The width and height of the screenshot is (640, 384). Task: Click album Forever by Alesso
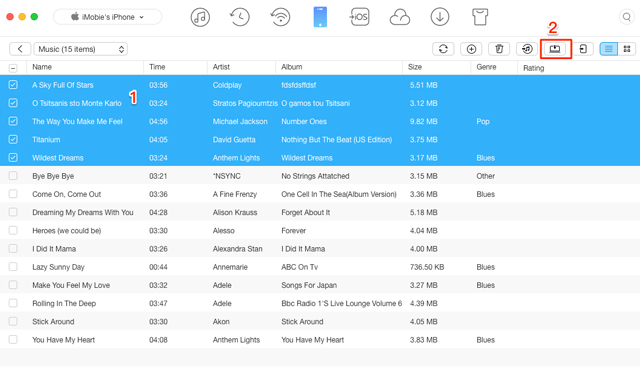pos(293,231)
